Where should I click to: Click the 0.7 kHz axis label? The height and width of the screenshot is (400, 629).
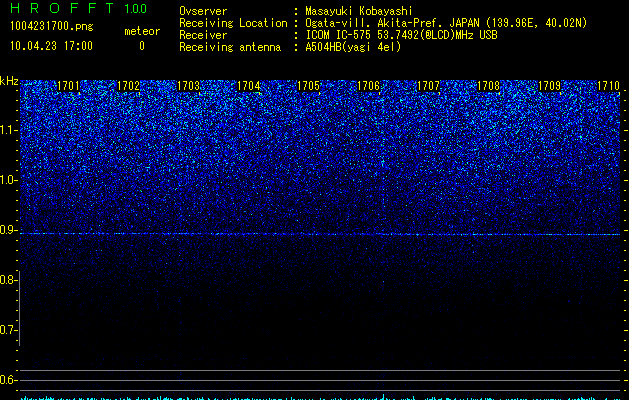tap(9, 330)
